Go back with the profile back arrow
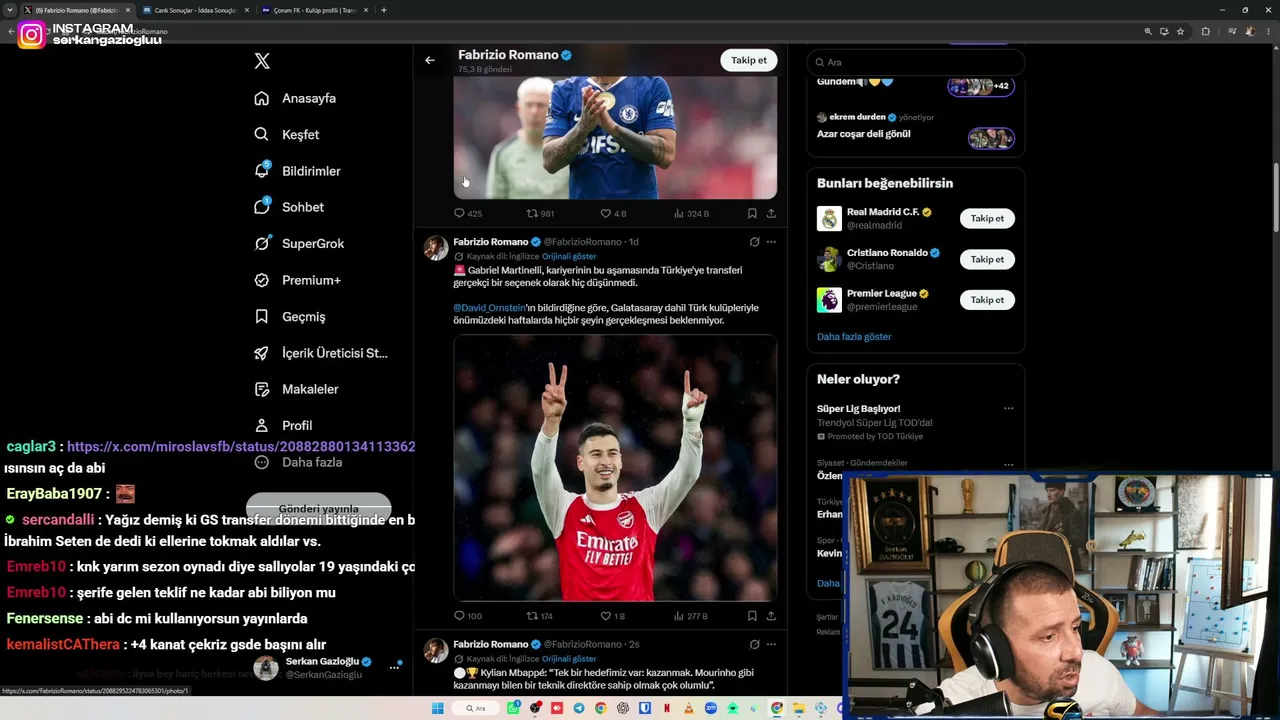This screenshot has height=720, width=1280. [430, 60]
